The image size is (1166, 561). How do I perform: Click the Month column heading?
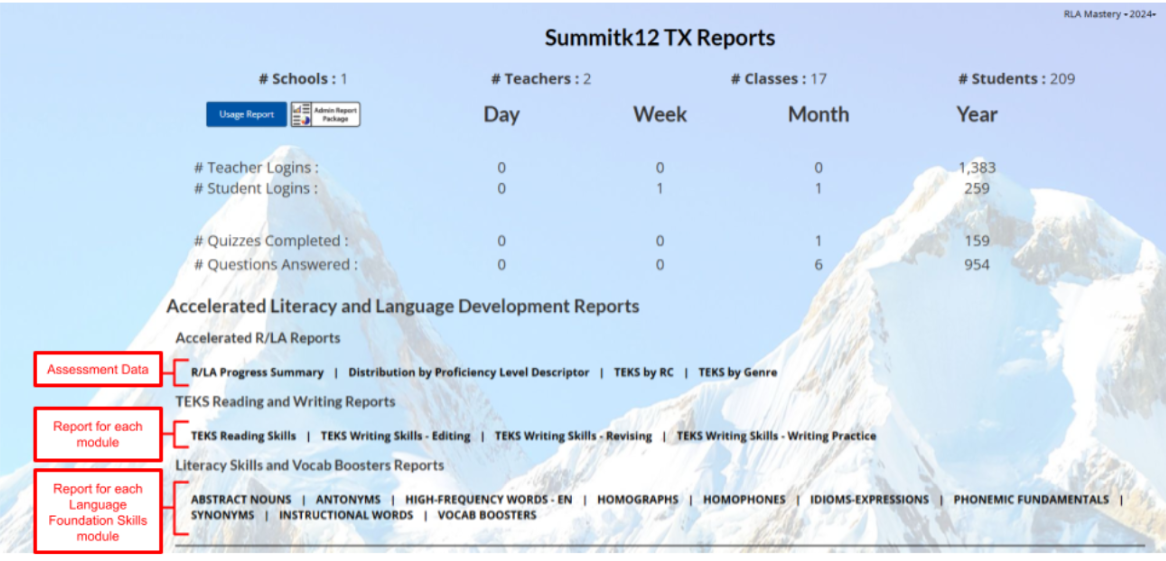[819, 115]
